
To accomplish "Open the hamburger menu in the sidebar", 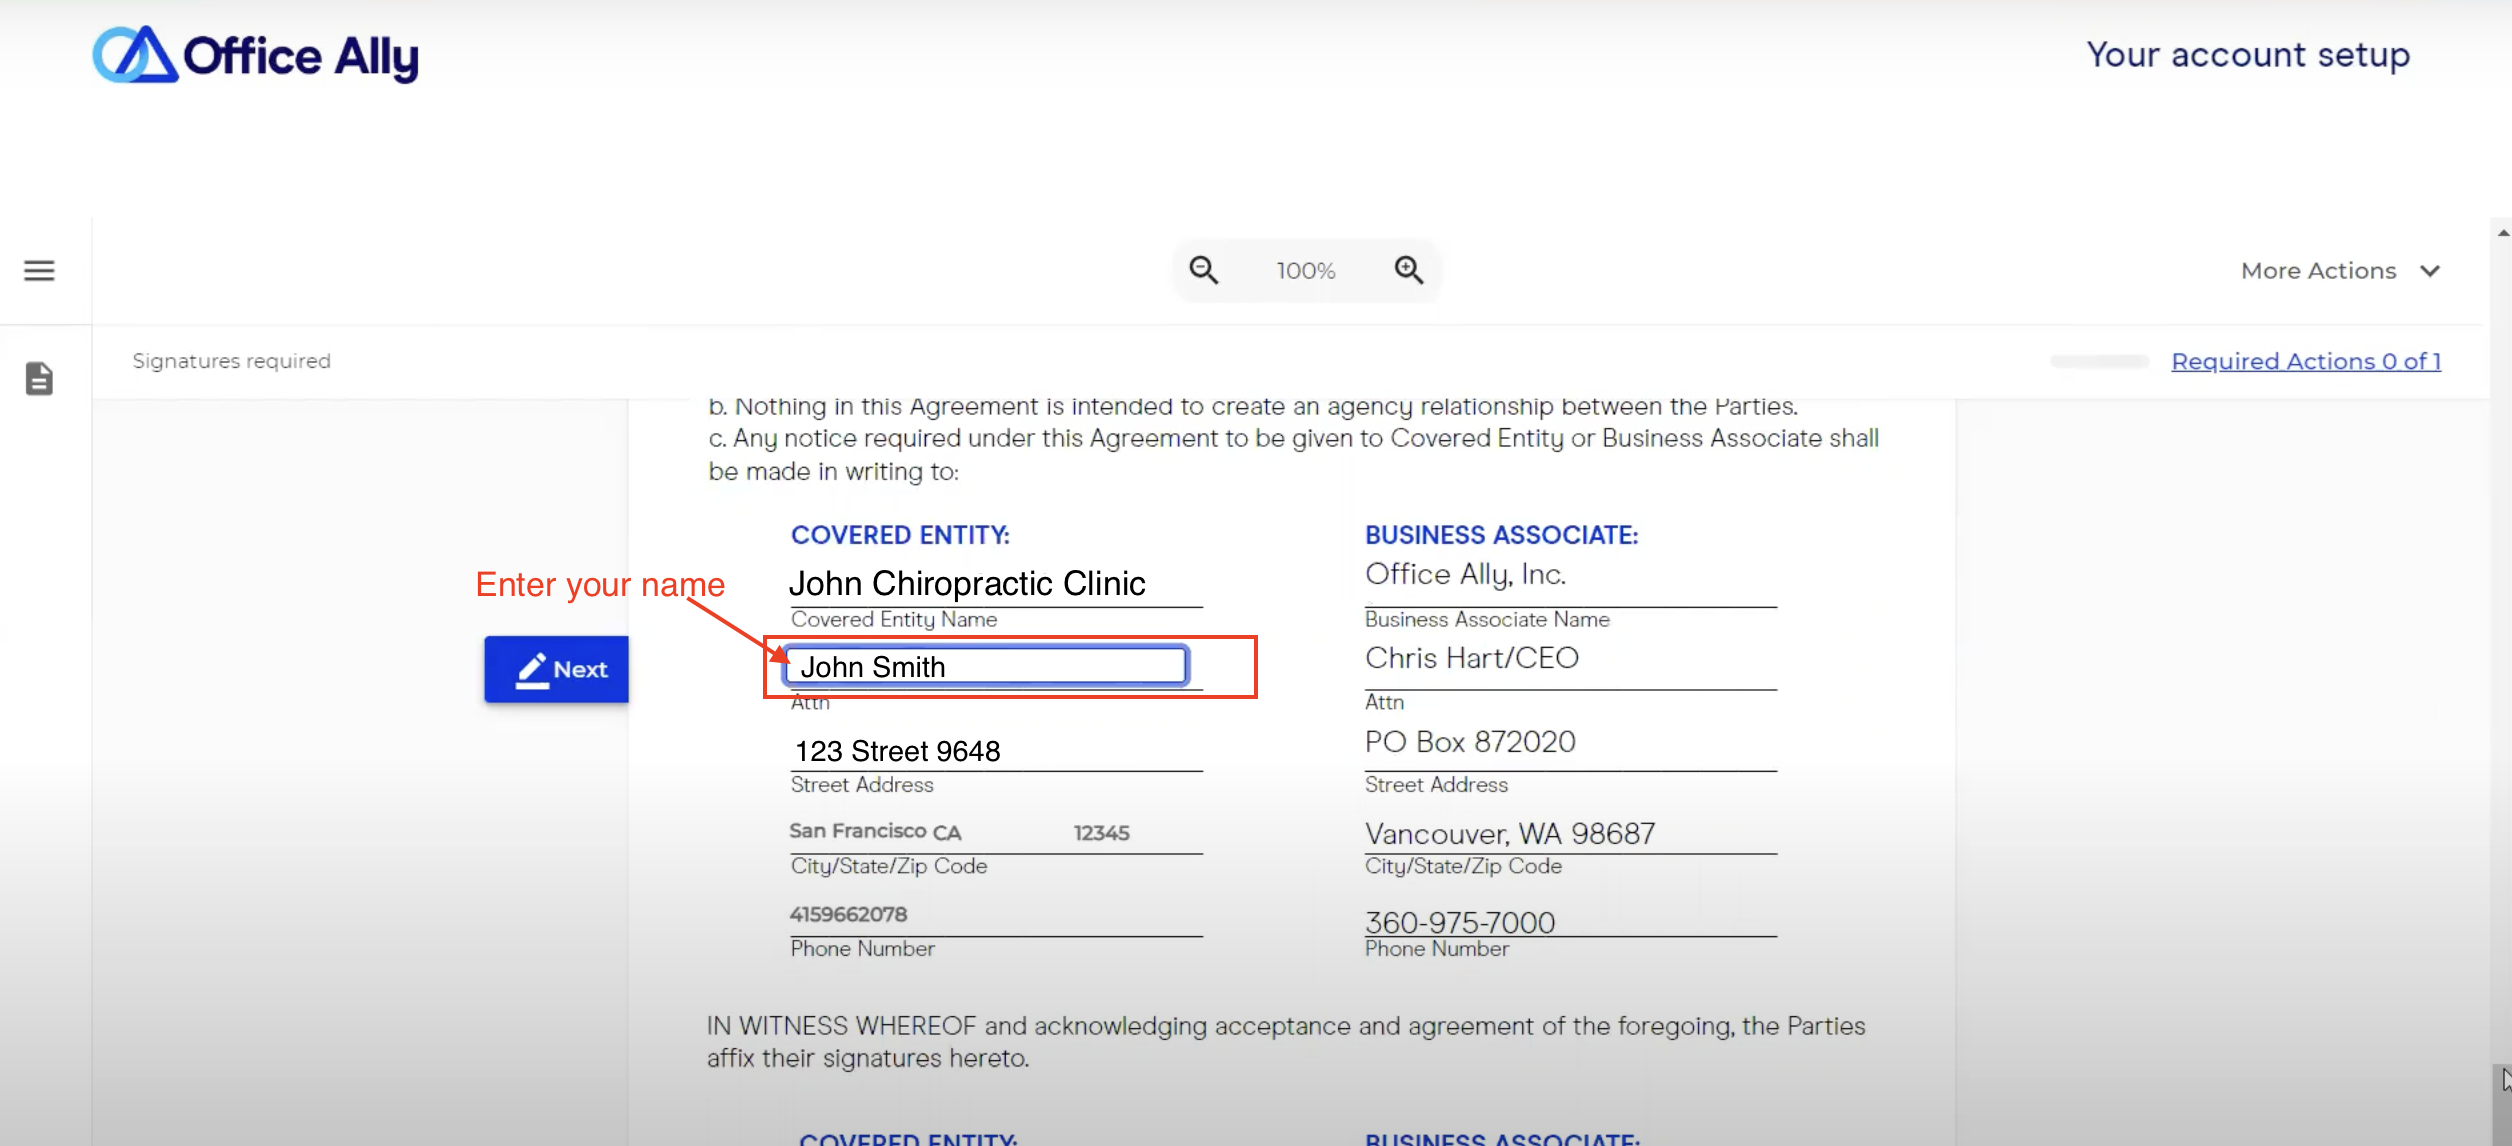I will (39, 270).
